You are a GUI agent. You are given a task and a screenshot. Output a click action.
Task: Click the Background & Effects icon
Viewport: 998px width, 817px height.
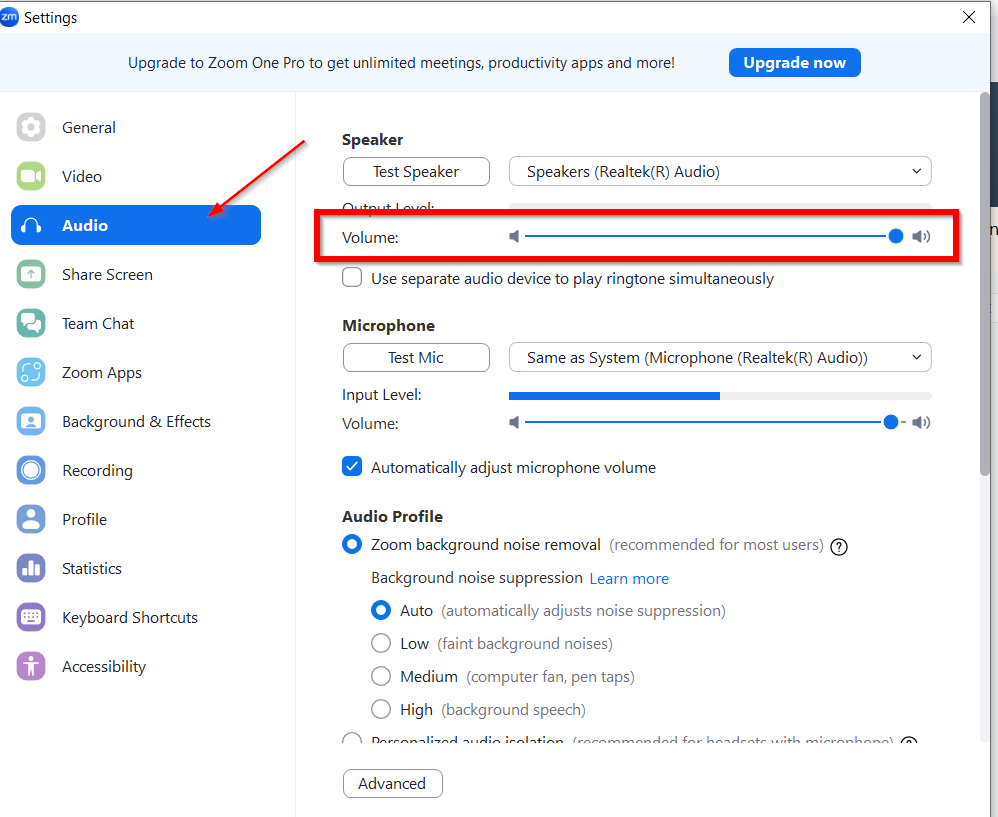[x=32, y=421]
